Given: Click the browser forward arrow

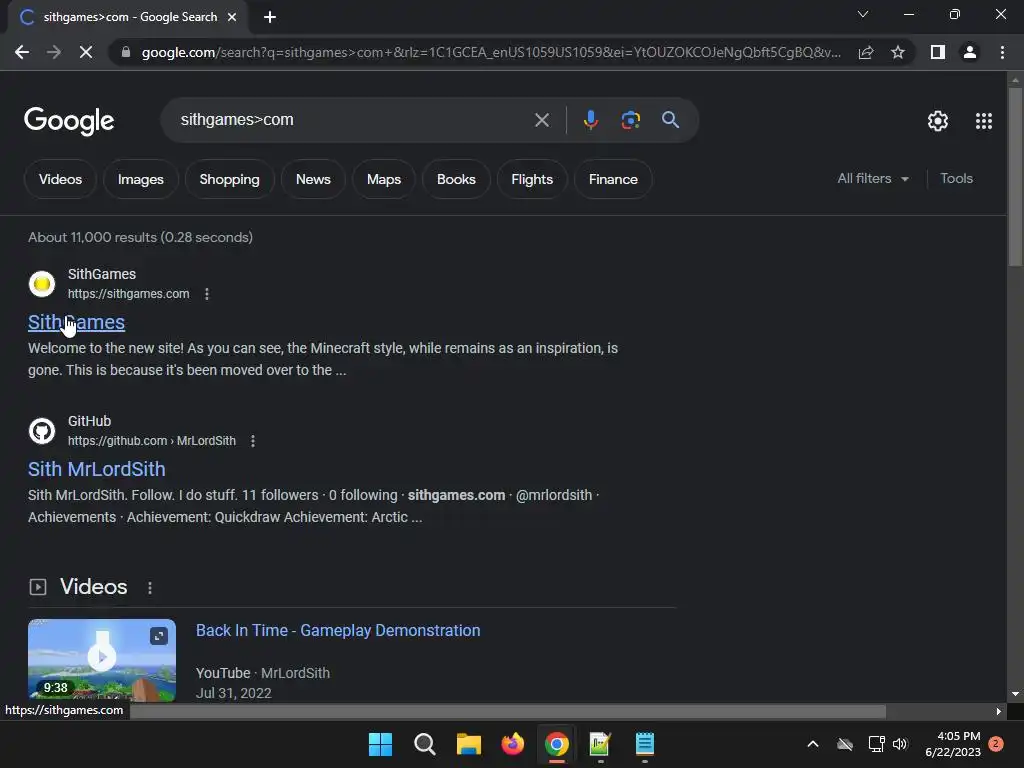Looking at the screenshot, I should coord(54,52).
